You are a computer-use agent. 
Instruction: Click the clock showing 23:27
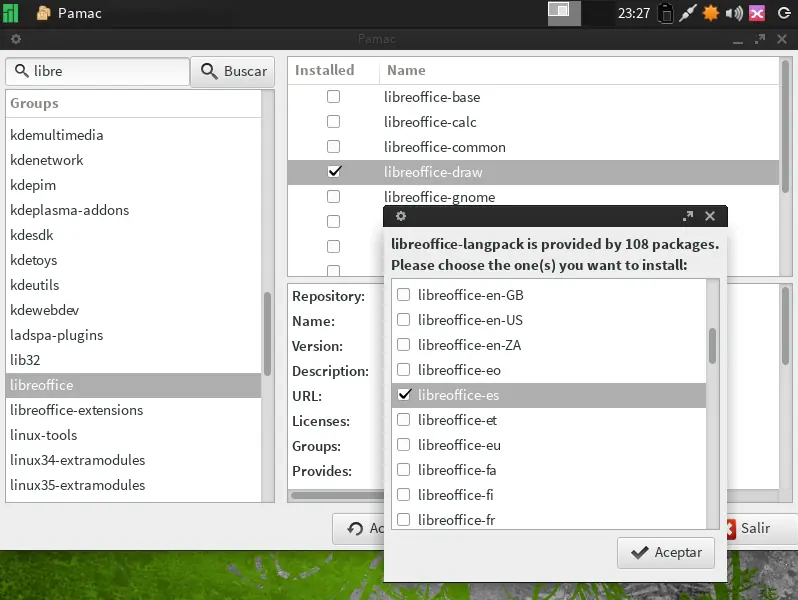(634, 13)
